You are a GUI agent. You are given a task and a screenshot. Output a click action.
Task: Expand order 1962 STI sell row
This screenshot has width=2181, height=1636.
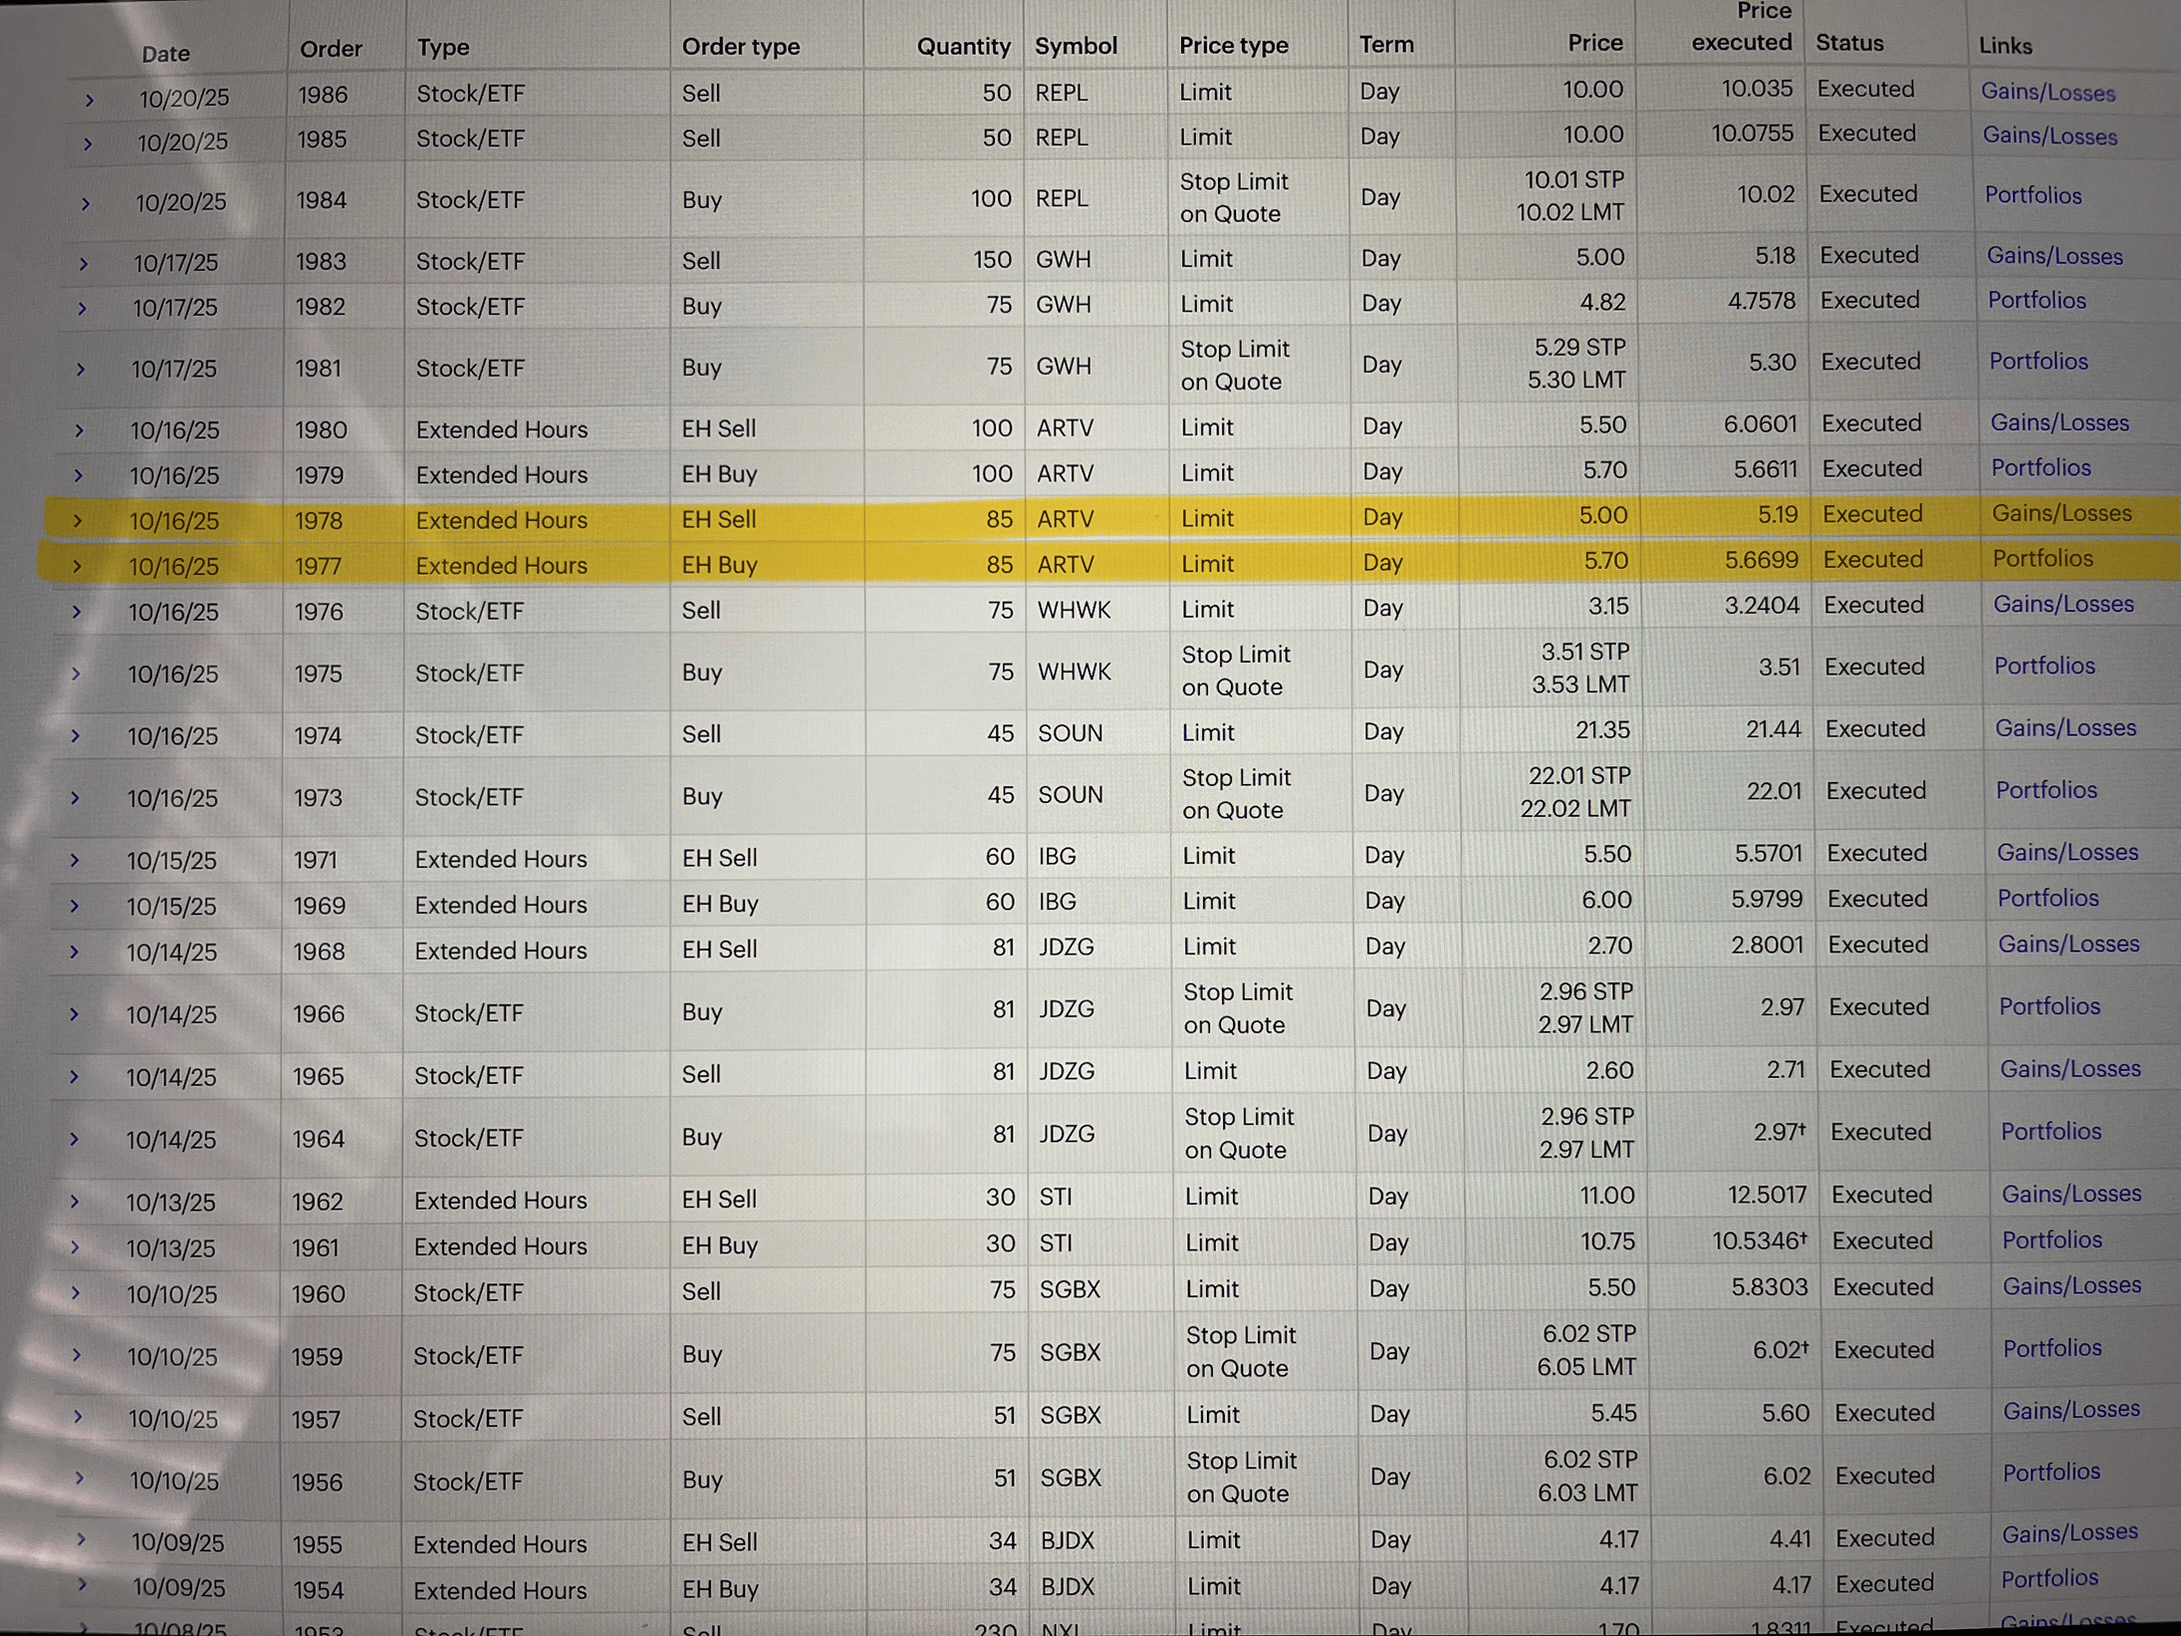75,1202
